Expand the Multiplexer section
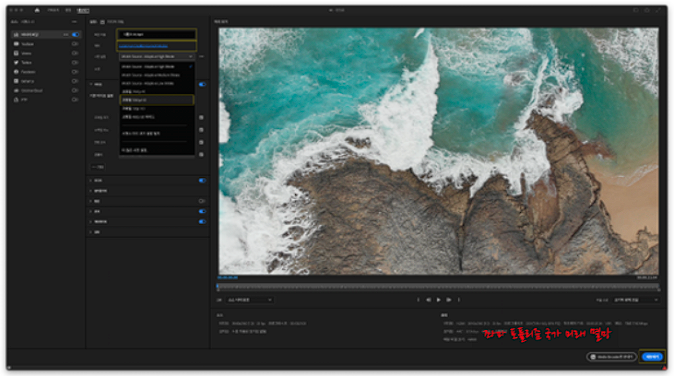674x378 pixels. point(91,191)
